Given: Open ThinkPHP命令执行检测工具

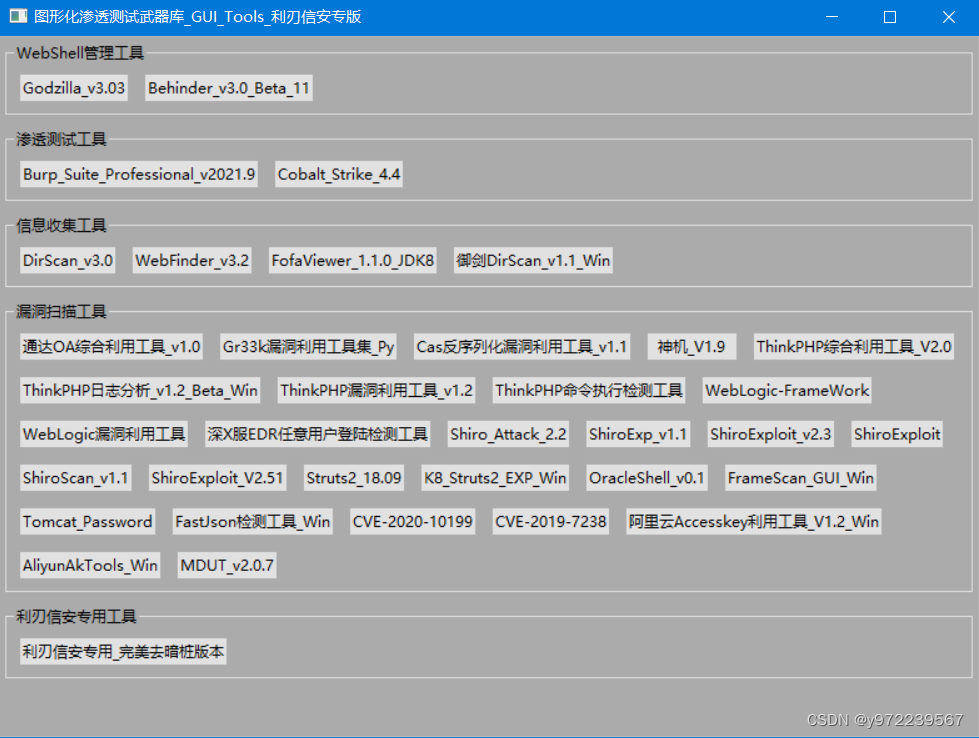Looking at the screenshot, I should (589, 390).
